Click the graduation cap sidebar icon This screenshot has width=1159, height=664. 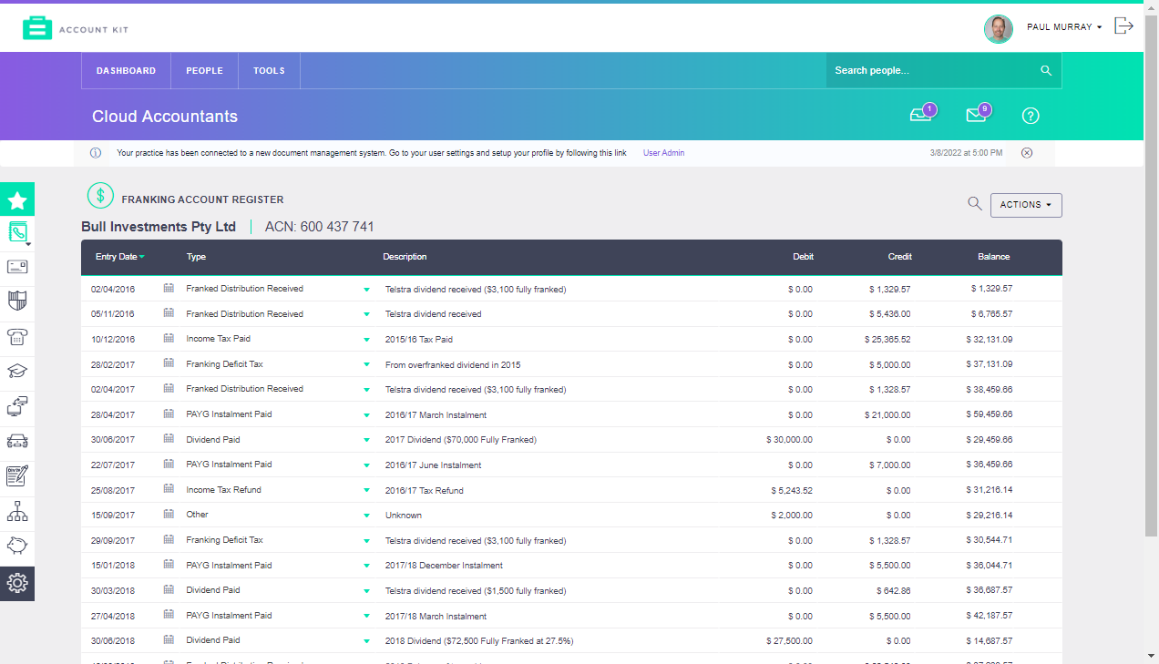pos(17,372)
